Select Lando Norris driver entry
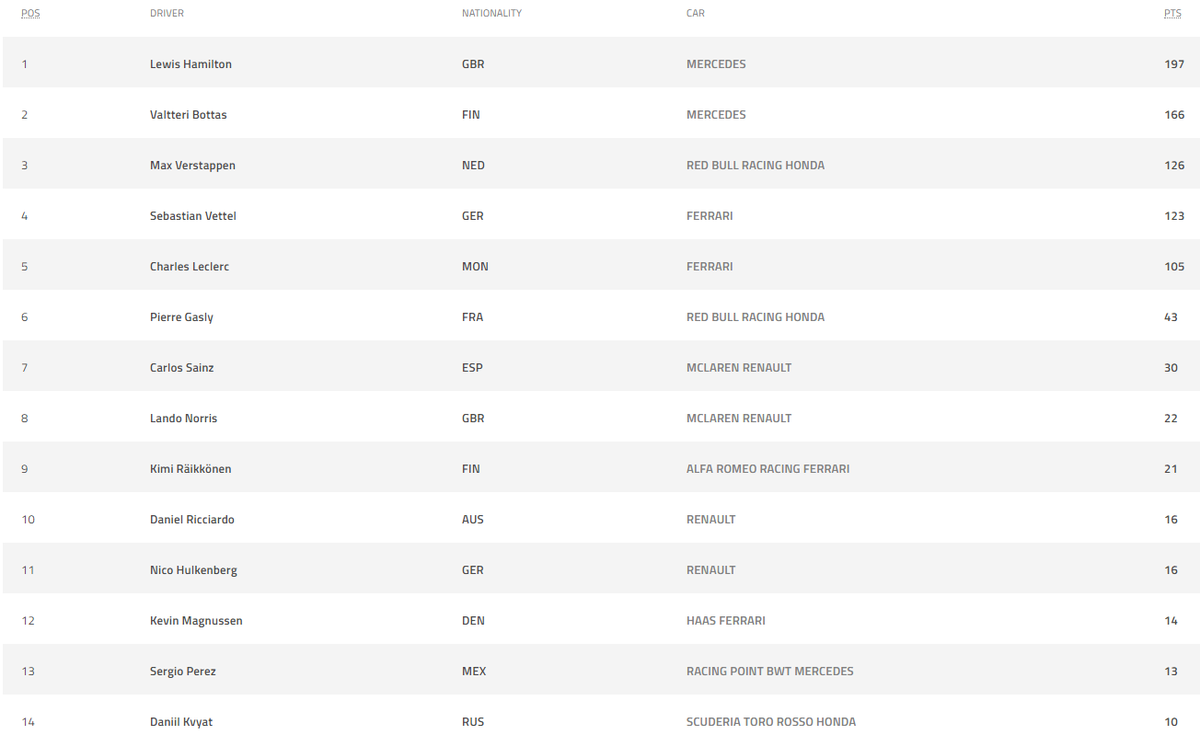The image size is (1200, 735). click(183, 418)
